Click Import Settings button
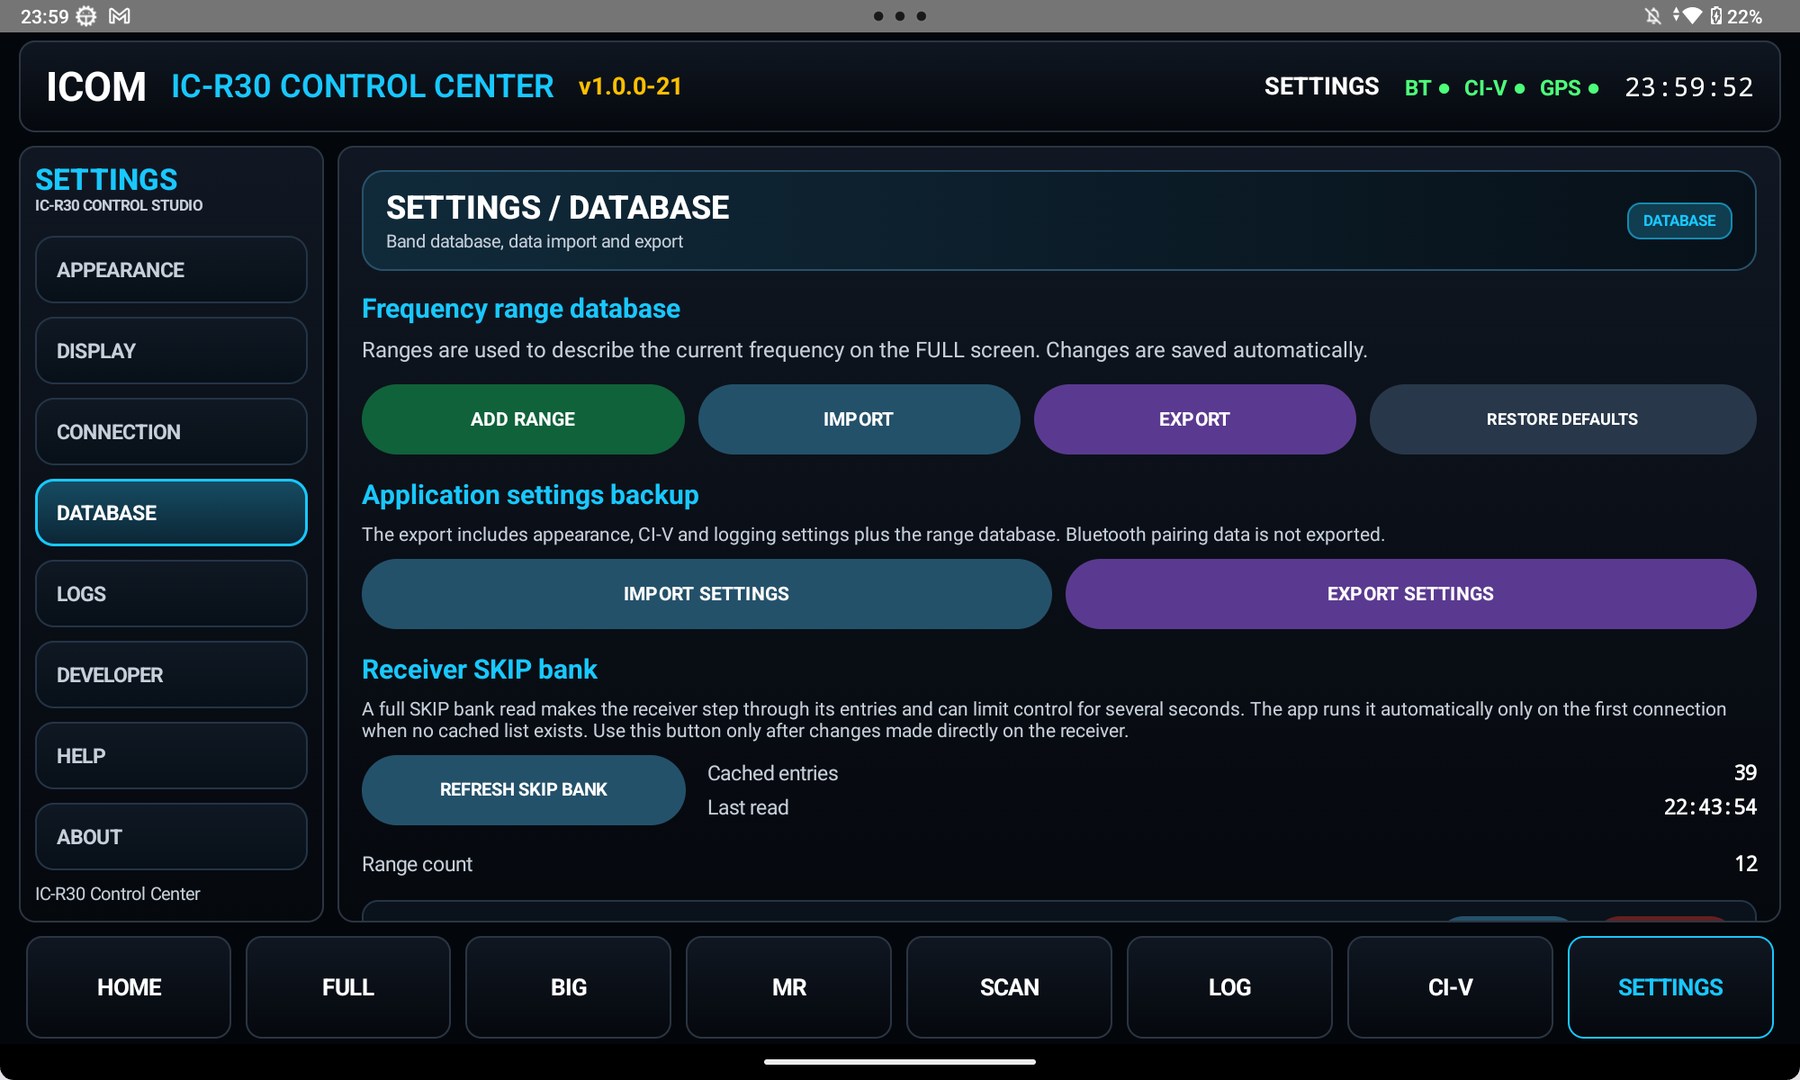 [x=707, y=594]
